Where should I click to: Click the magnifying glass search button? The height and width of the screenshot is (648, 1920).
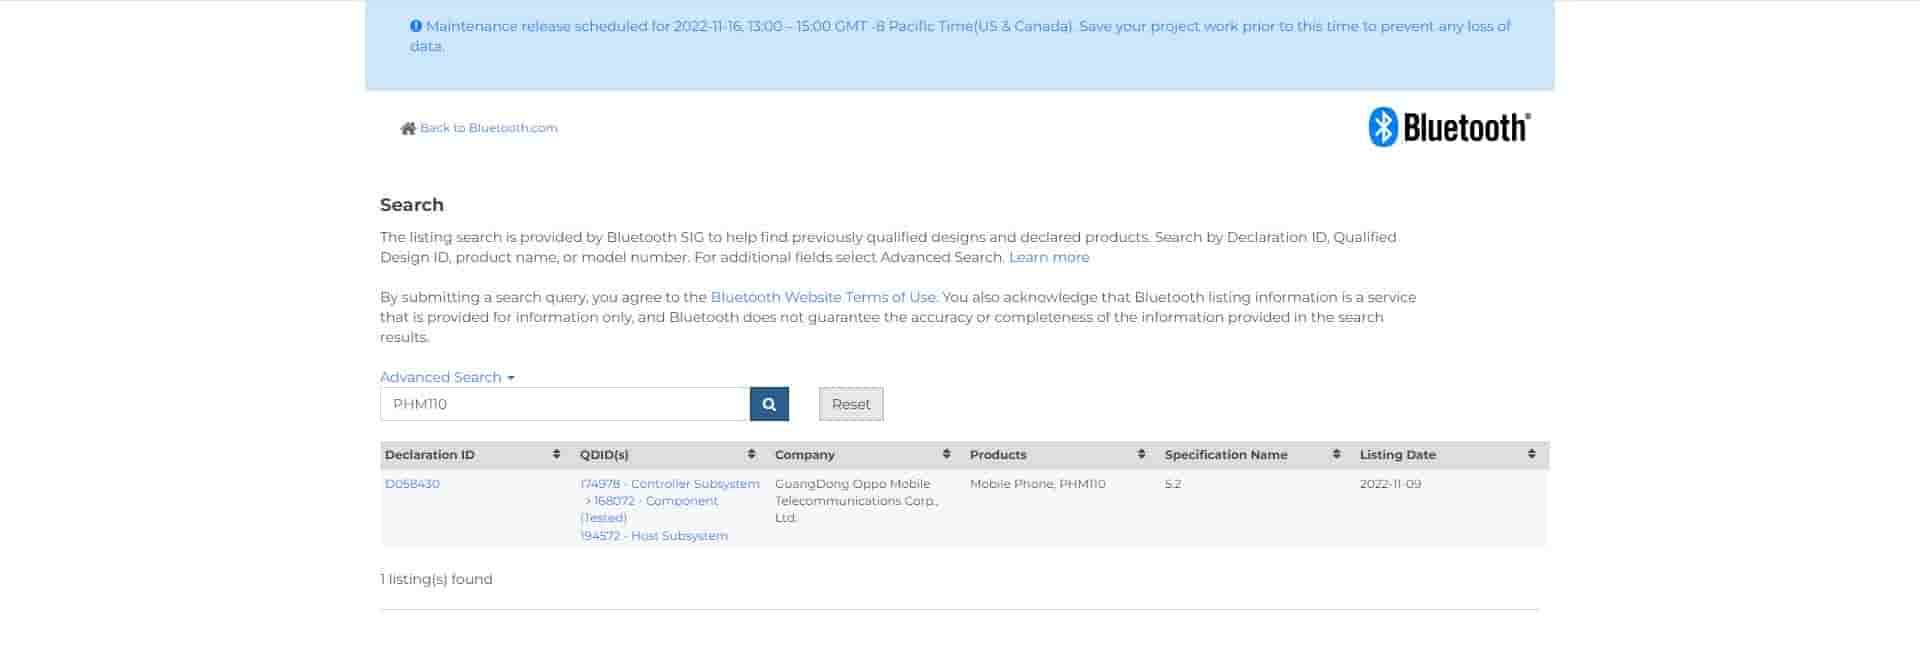pos(769,404)
